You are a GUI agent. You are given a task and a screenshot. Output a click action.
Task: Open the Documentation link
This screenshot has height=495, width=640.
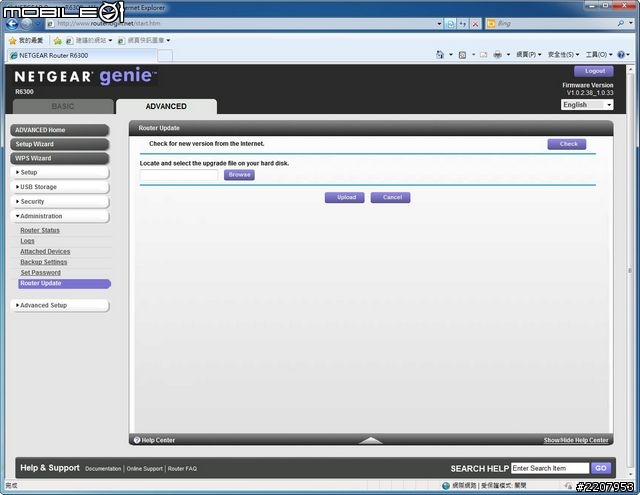pyautogui.click(x=103, y=469)
